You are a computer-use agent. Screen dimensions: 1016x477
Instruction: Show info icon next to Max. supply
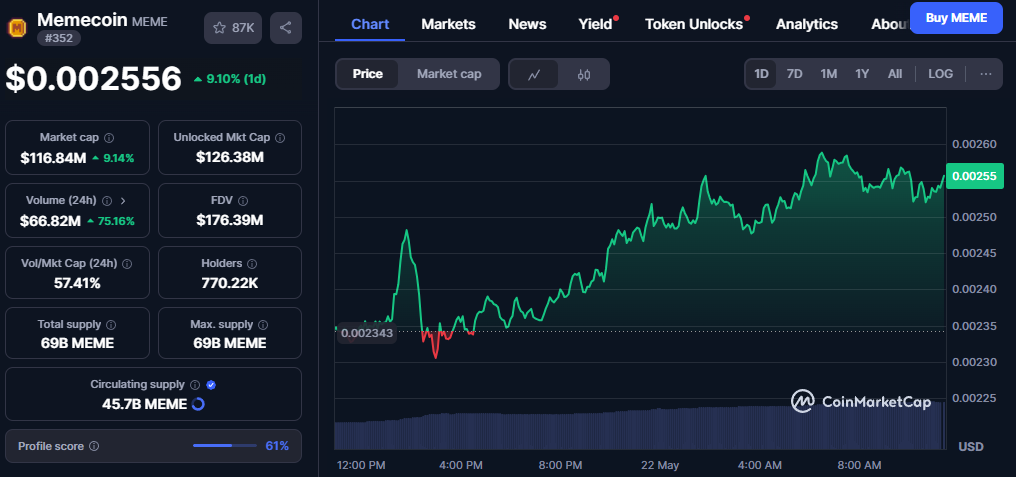(x=265, y=324)
